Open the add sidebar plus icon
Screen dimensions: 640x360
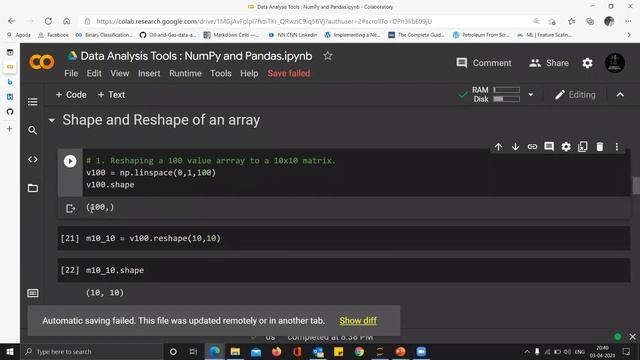(x=9, y=129)
